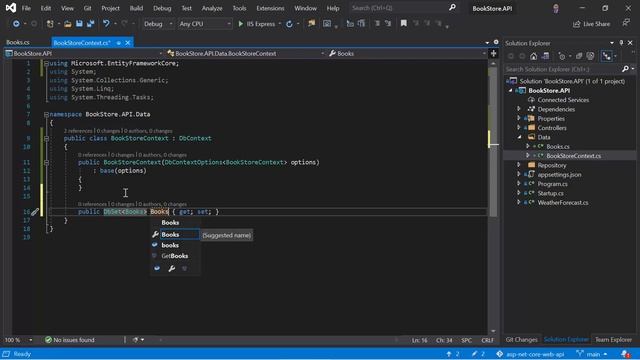Open the Any CPU platform dropdown
Screen dimensions: 640x360
(x=205, y=24)
